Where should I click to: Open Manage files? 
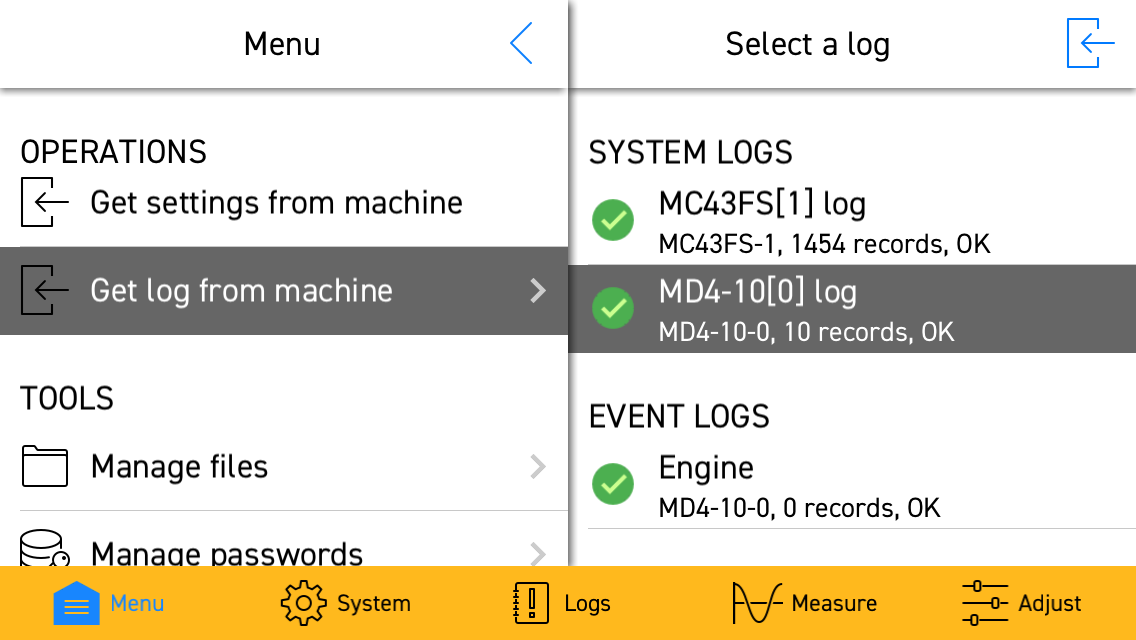point(284,467)
